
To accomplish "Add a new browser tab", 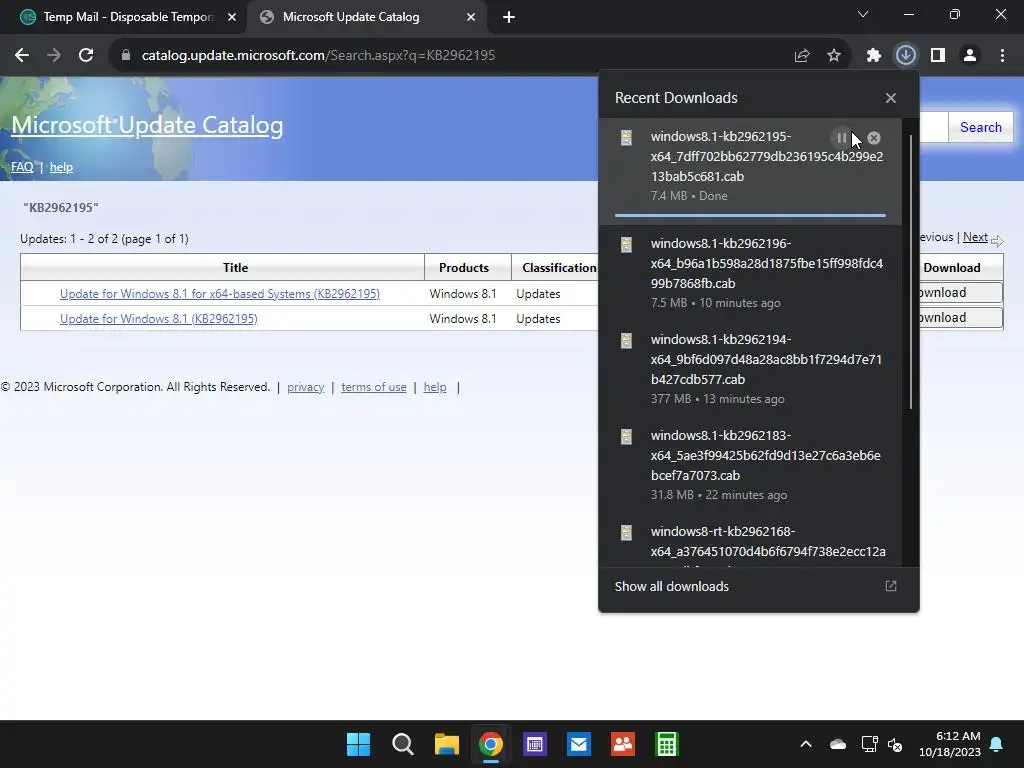I will click(509, 18).
